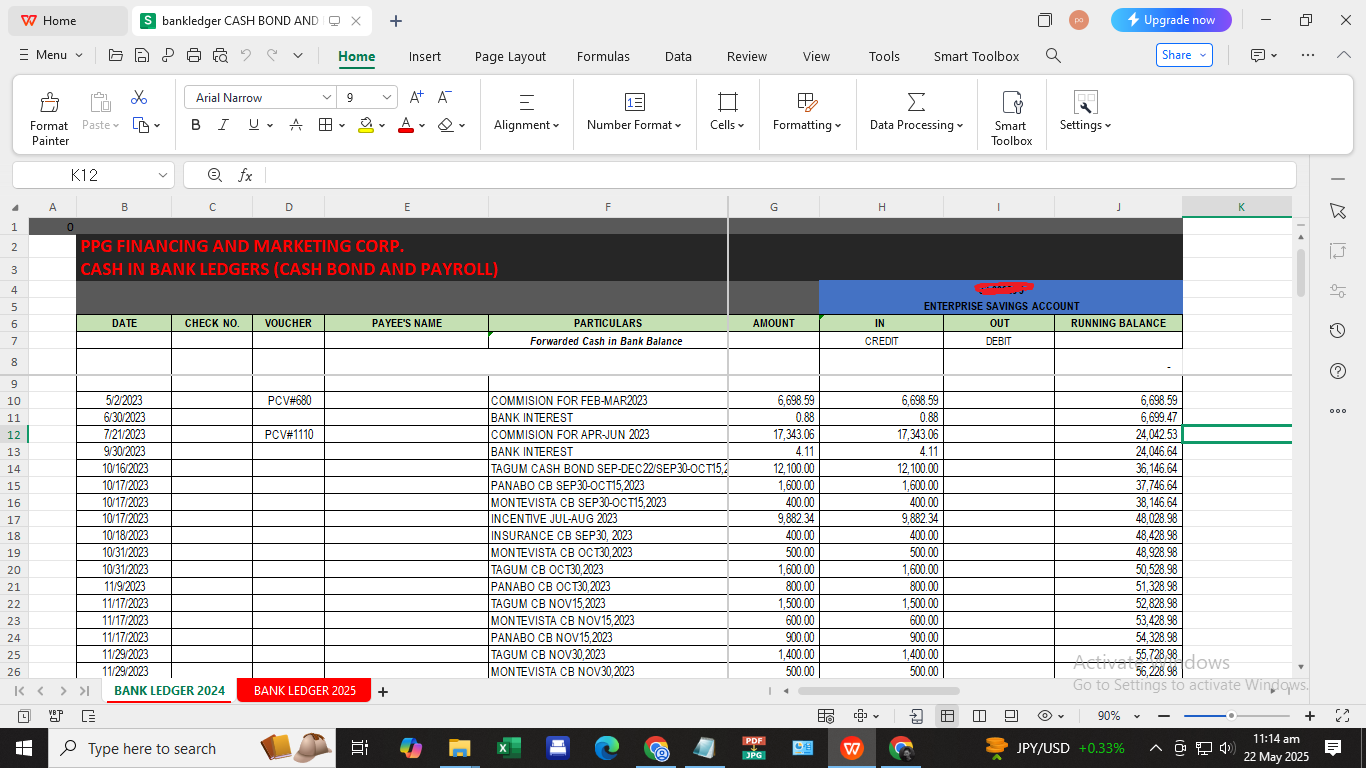Click the formula bar input field

pos(780,175)
